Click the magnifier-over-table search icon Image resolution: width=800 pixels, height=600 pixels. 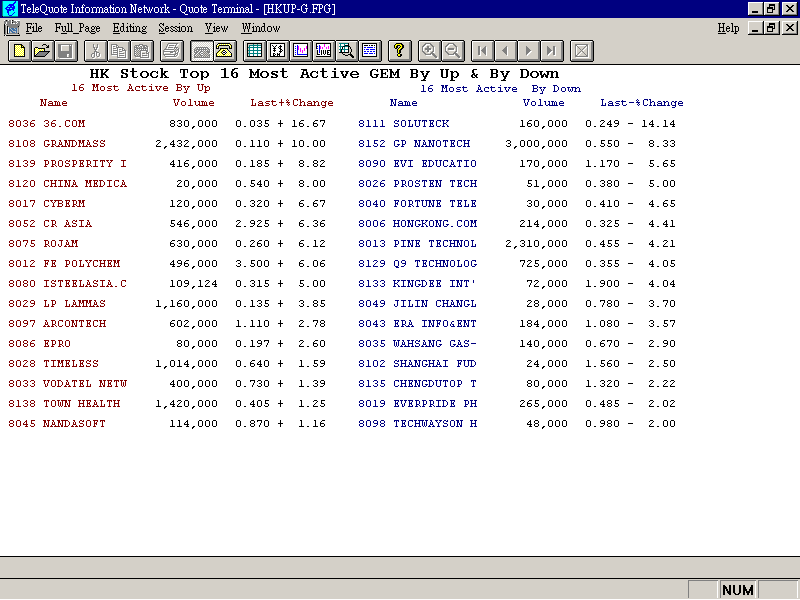coord(347,51)
